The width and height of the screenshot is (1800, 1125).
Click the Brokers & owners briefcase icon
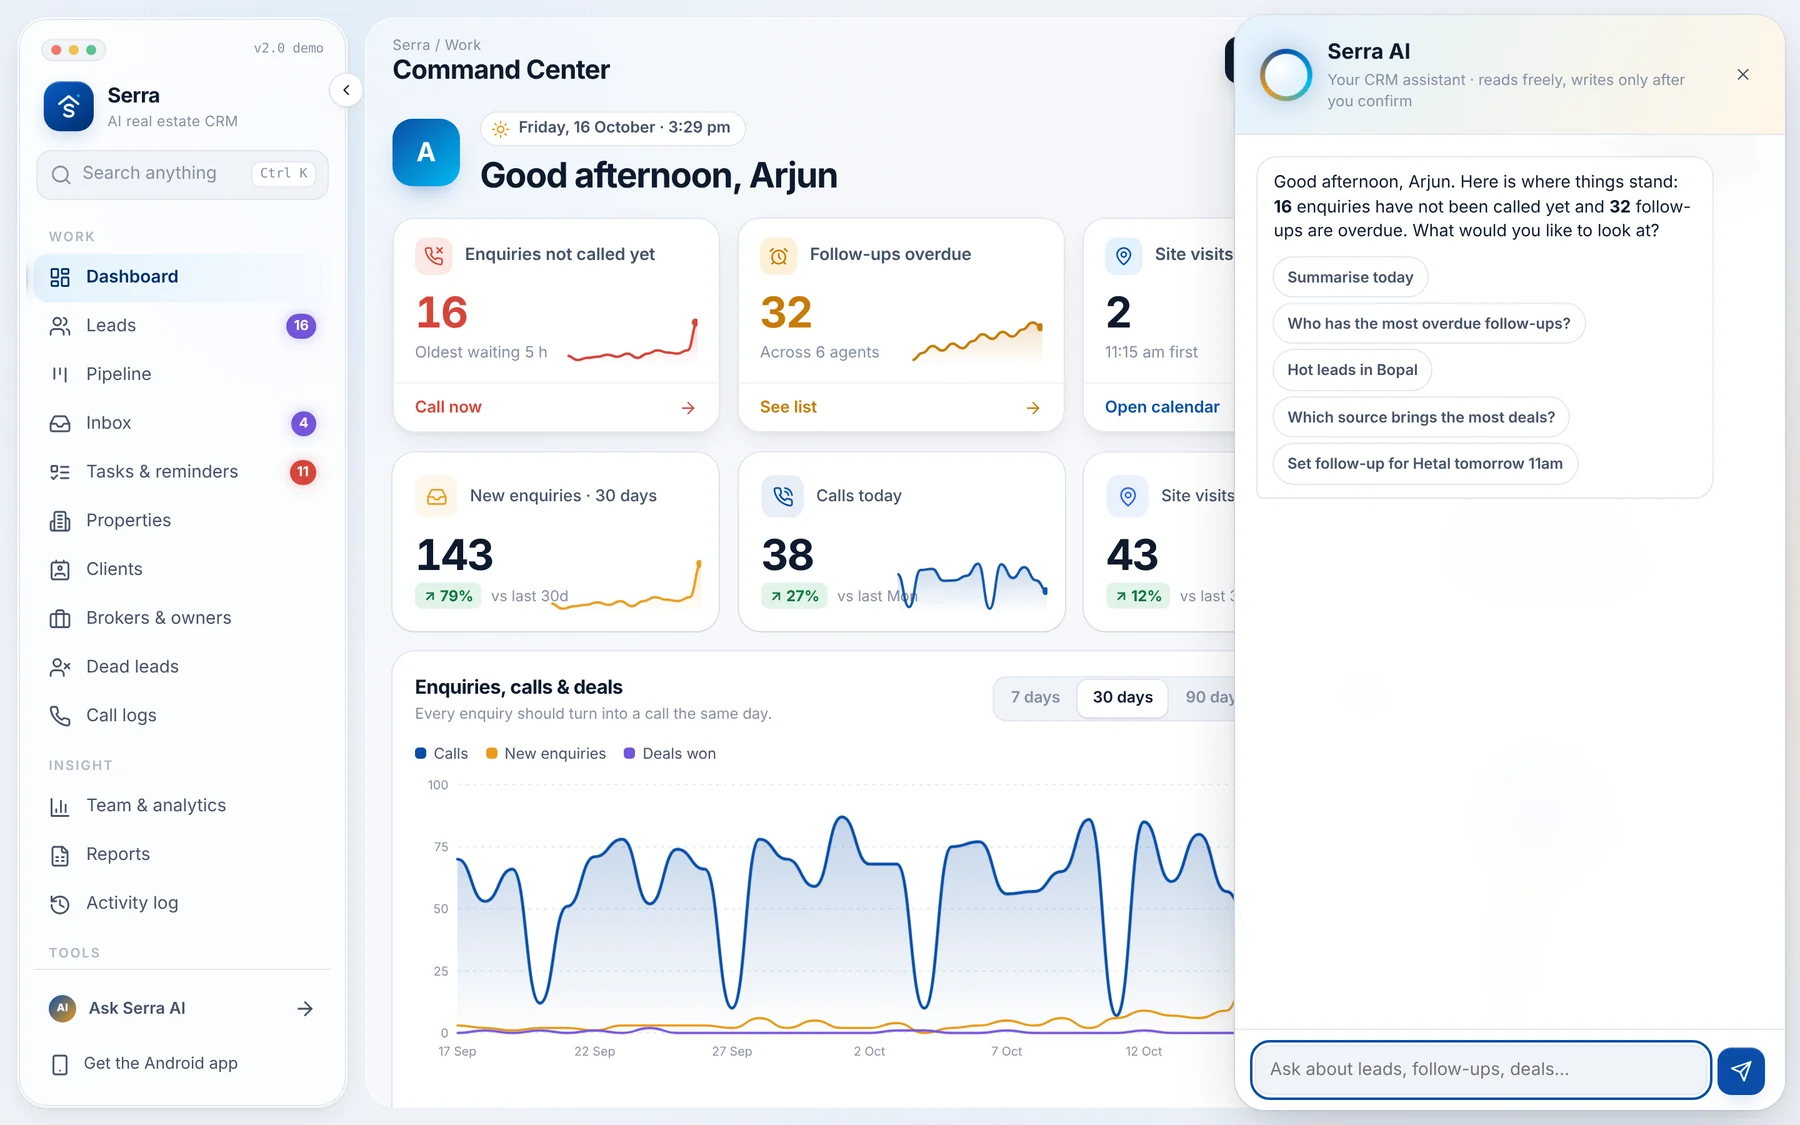click(60, 618)
